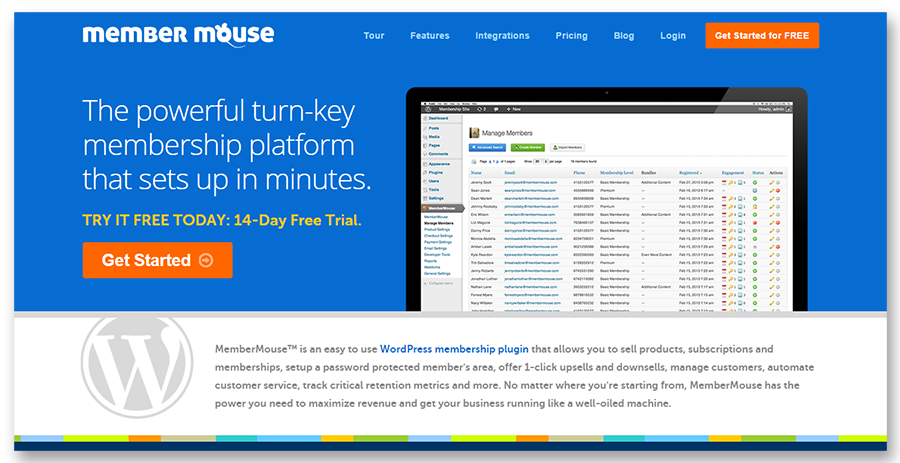Click the blue Advanced Search button
Viewport: 900px width, 463px height.
tap(487, 147)
